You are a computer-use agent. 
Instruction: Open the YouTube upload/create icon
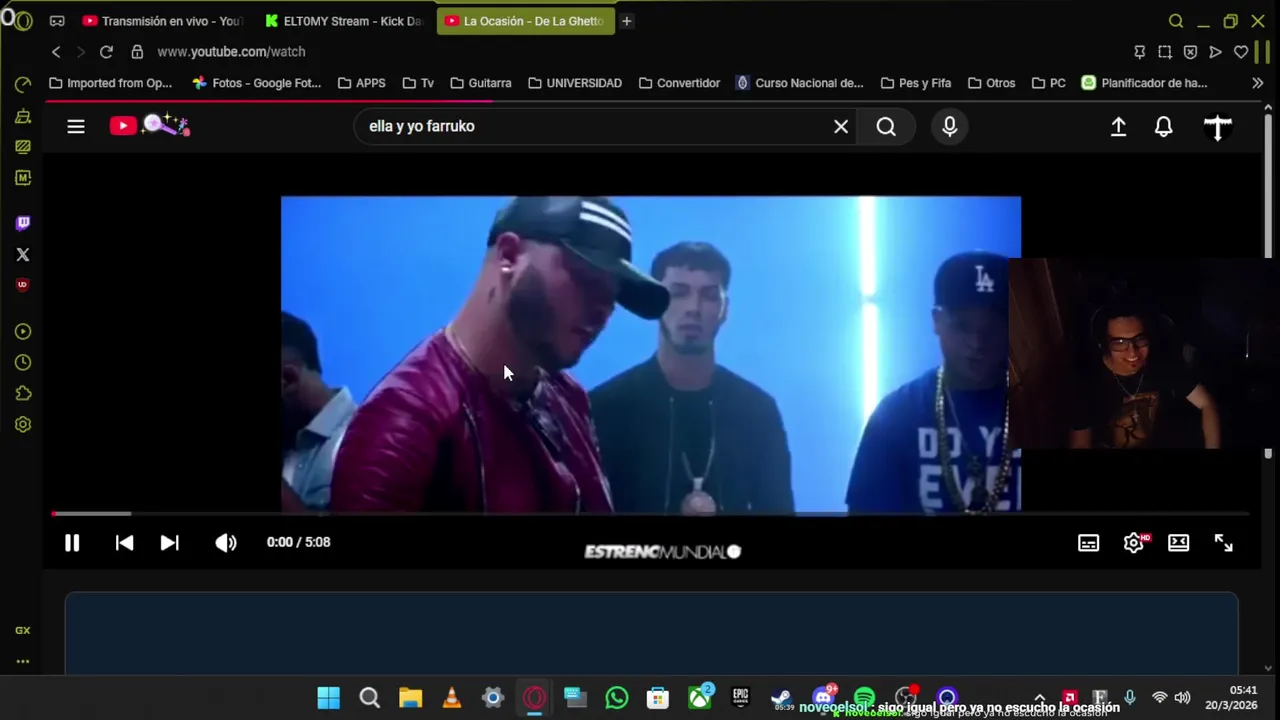pyautogui.click(x=1118, y=126)
